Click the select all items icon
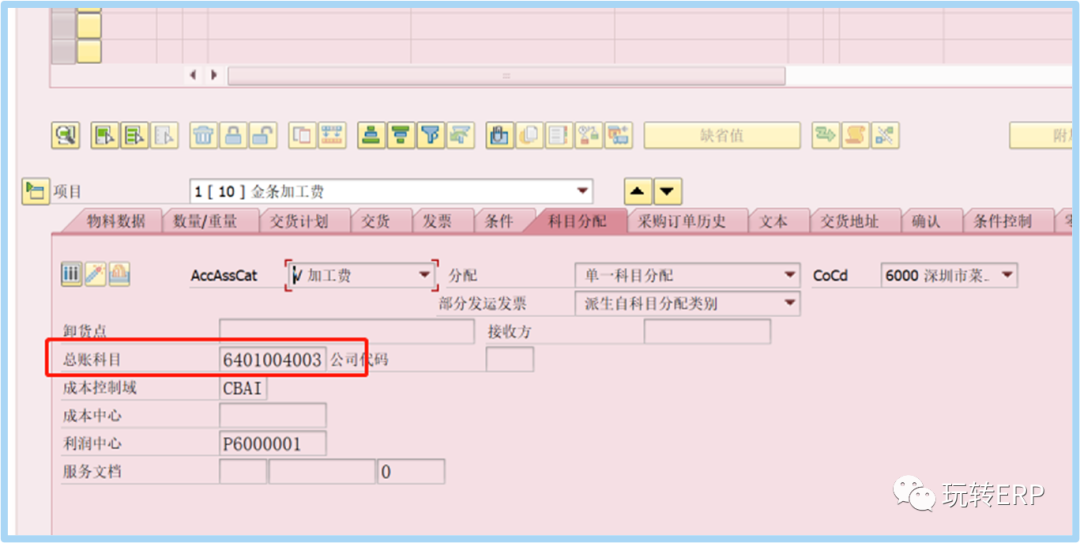 pyautogui.click(x=105, y=136)
